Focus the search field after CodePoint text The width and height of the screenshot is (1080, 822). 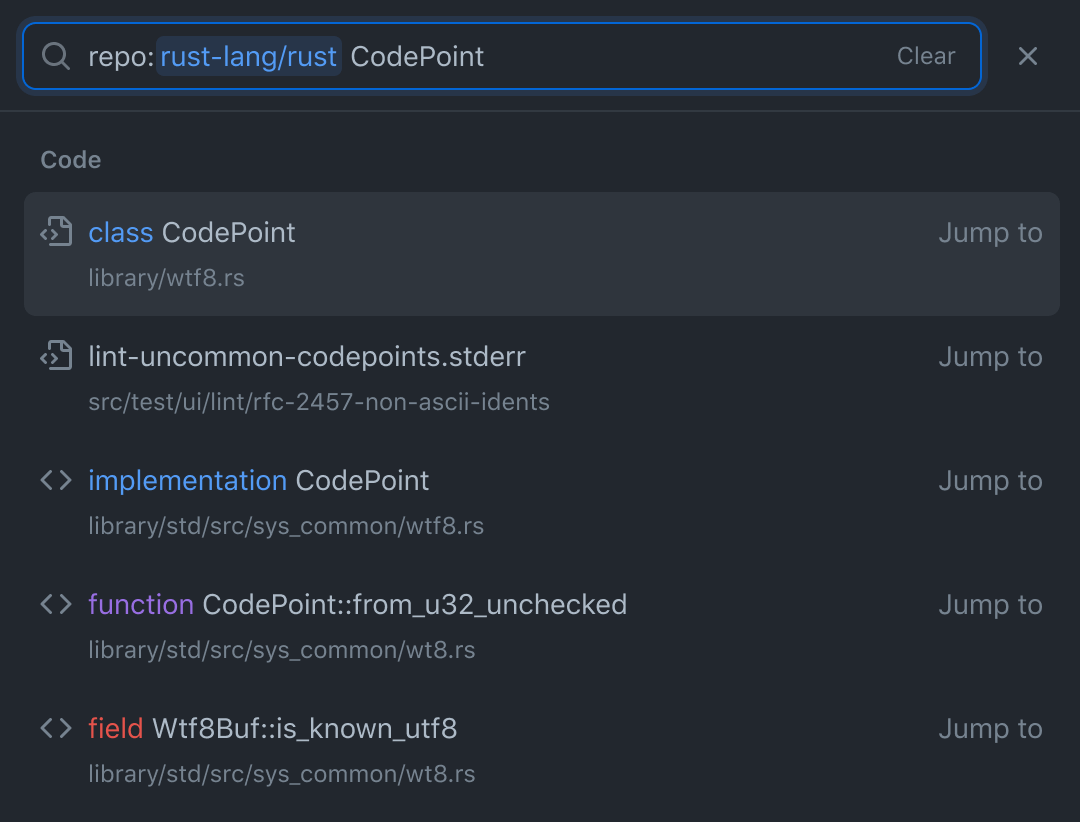coord(680,57)
